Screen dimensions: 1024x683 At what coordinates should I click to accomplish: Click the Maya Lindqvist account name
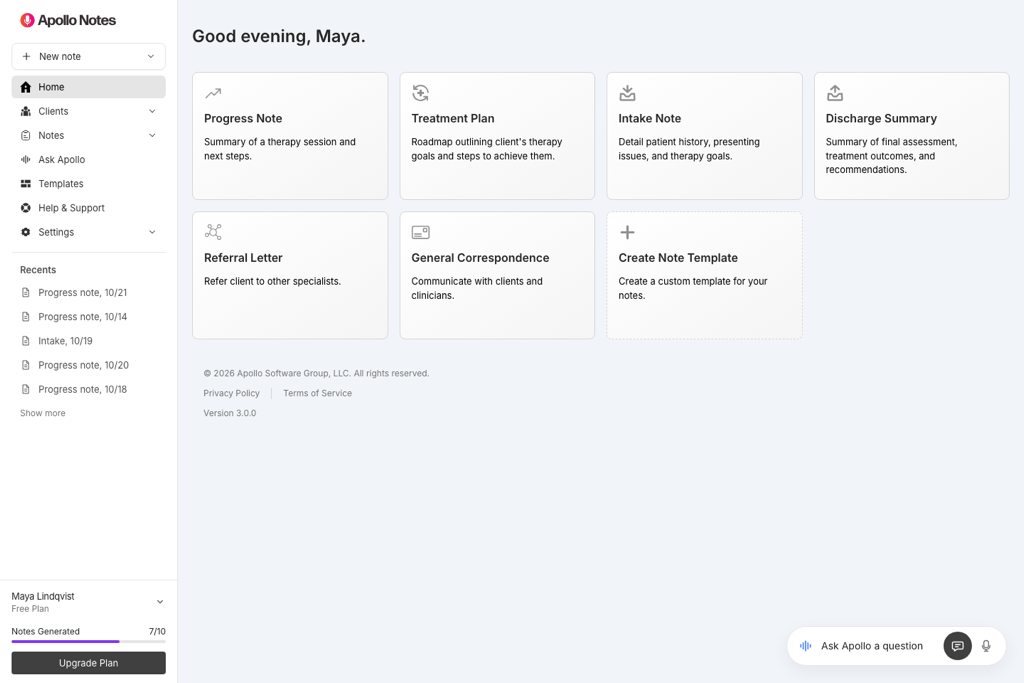point(42,596)
